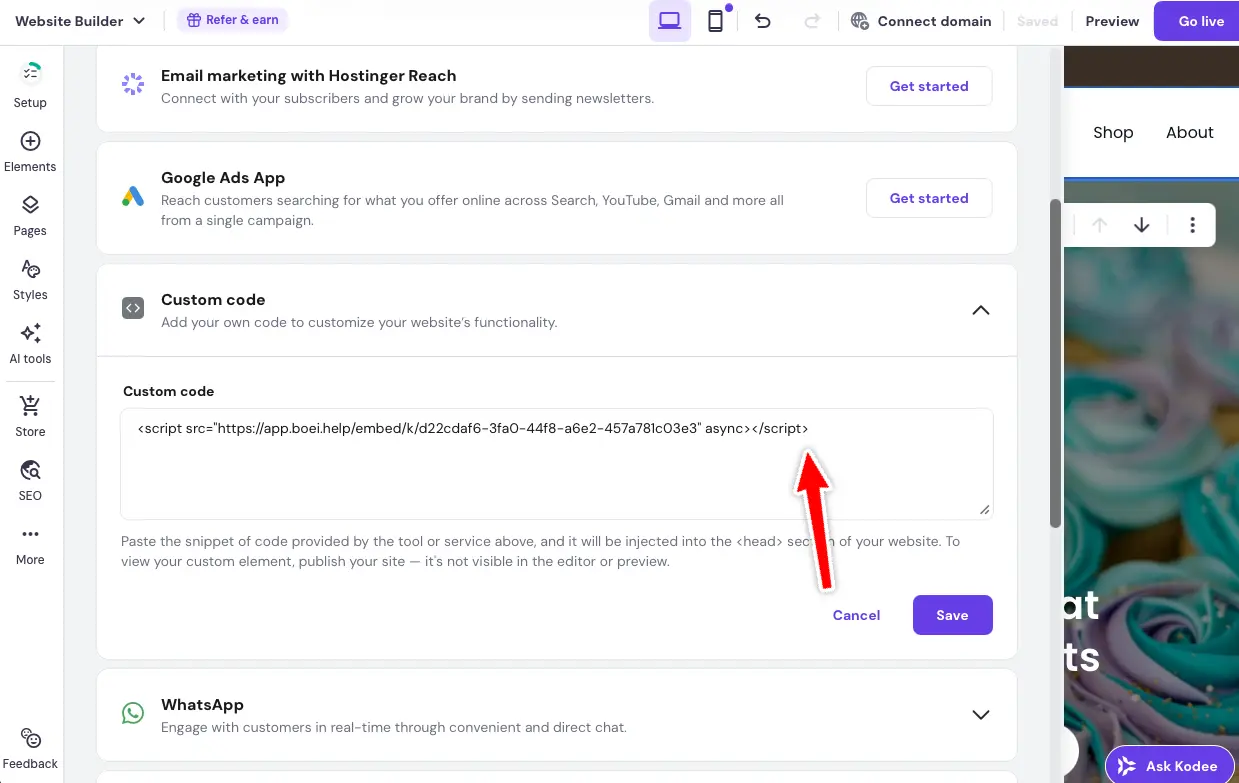This screenshot has height=783, width=1239.
Task: Open the Setup panel
Action: point(30,83)
